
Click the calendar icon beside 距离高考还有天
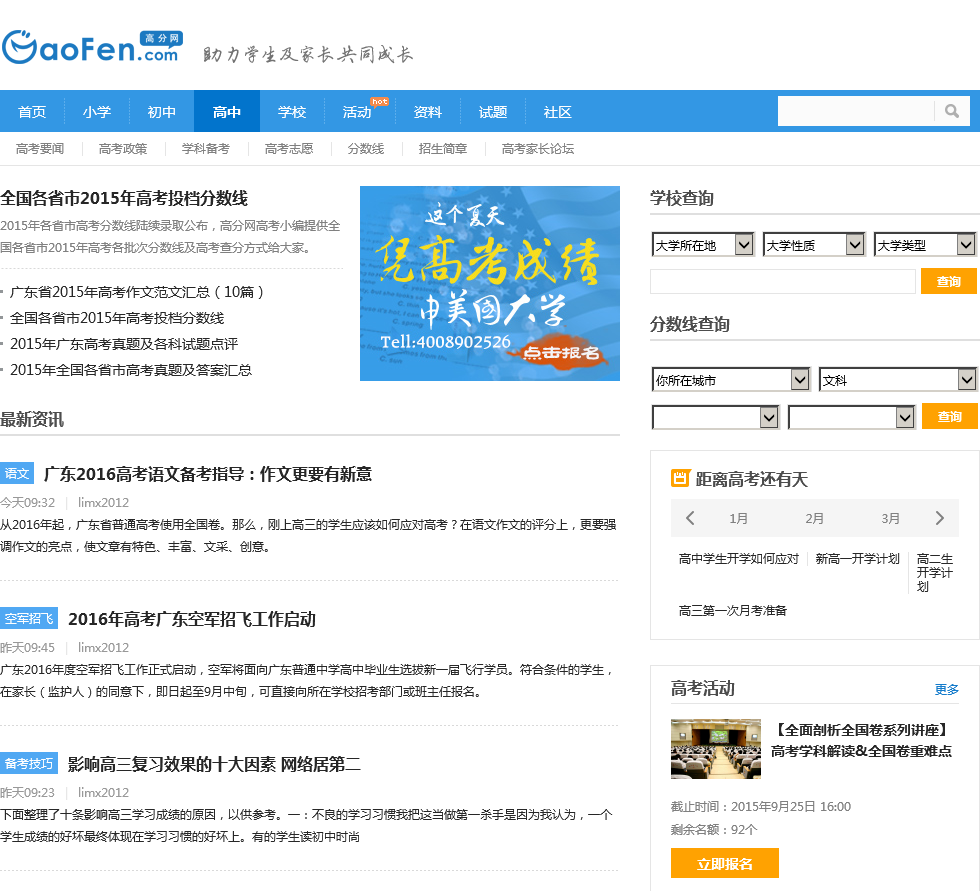(x=680, y=478)
